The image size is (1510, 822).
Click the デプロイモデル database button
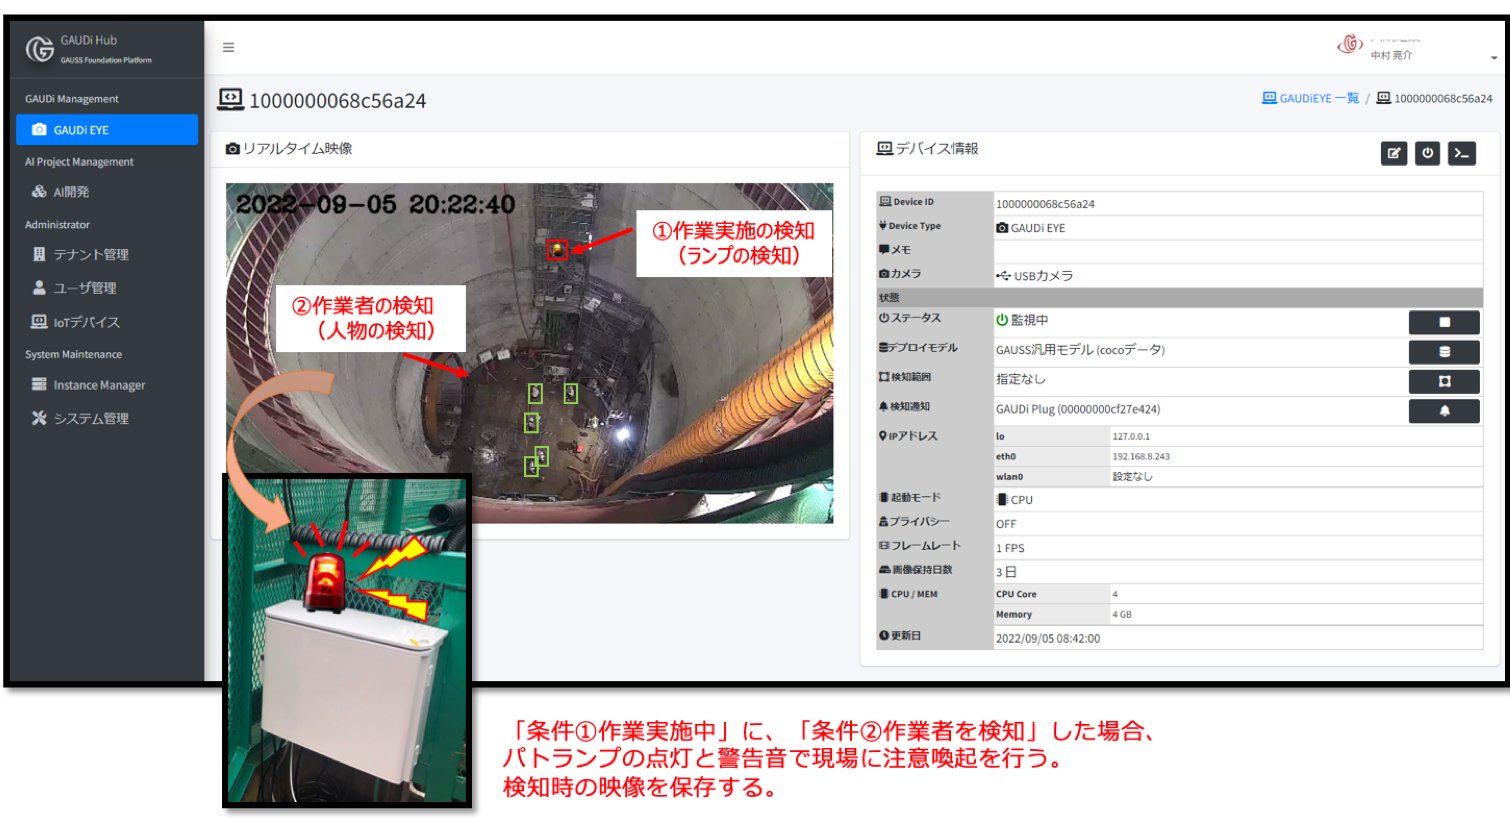pyautogui.click(x=1444, y=352)
